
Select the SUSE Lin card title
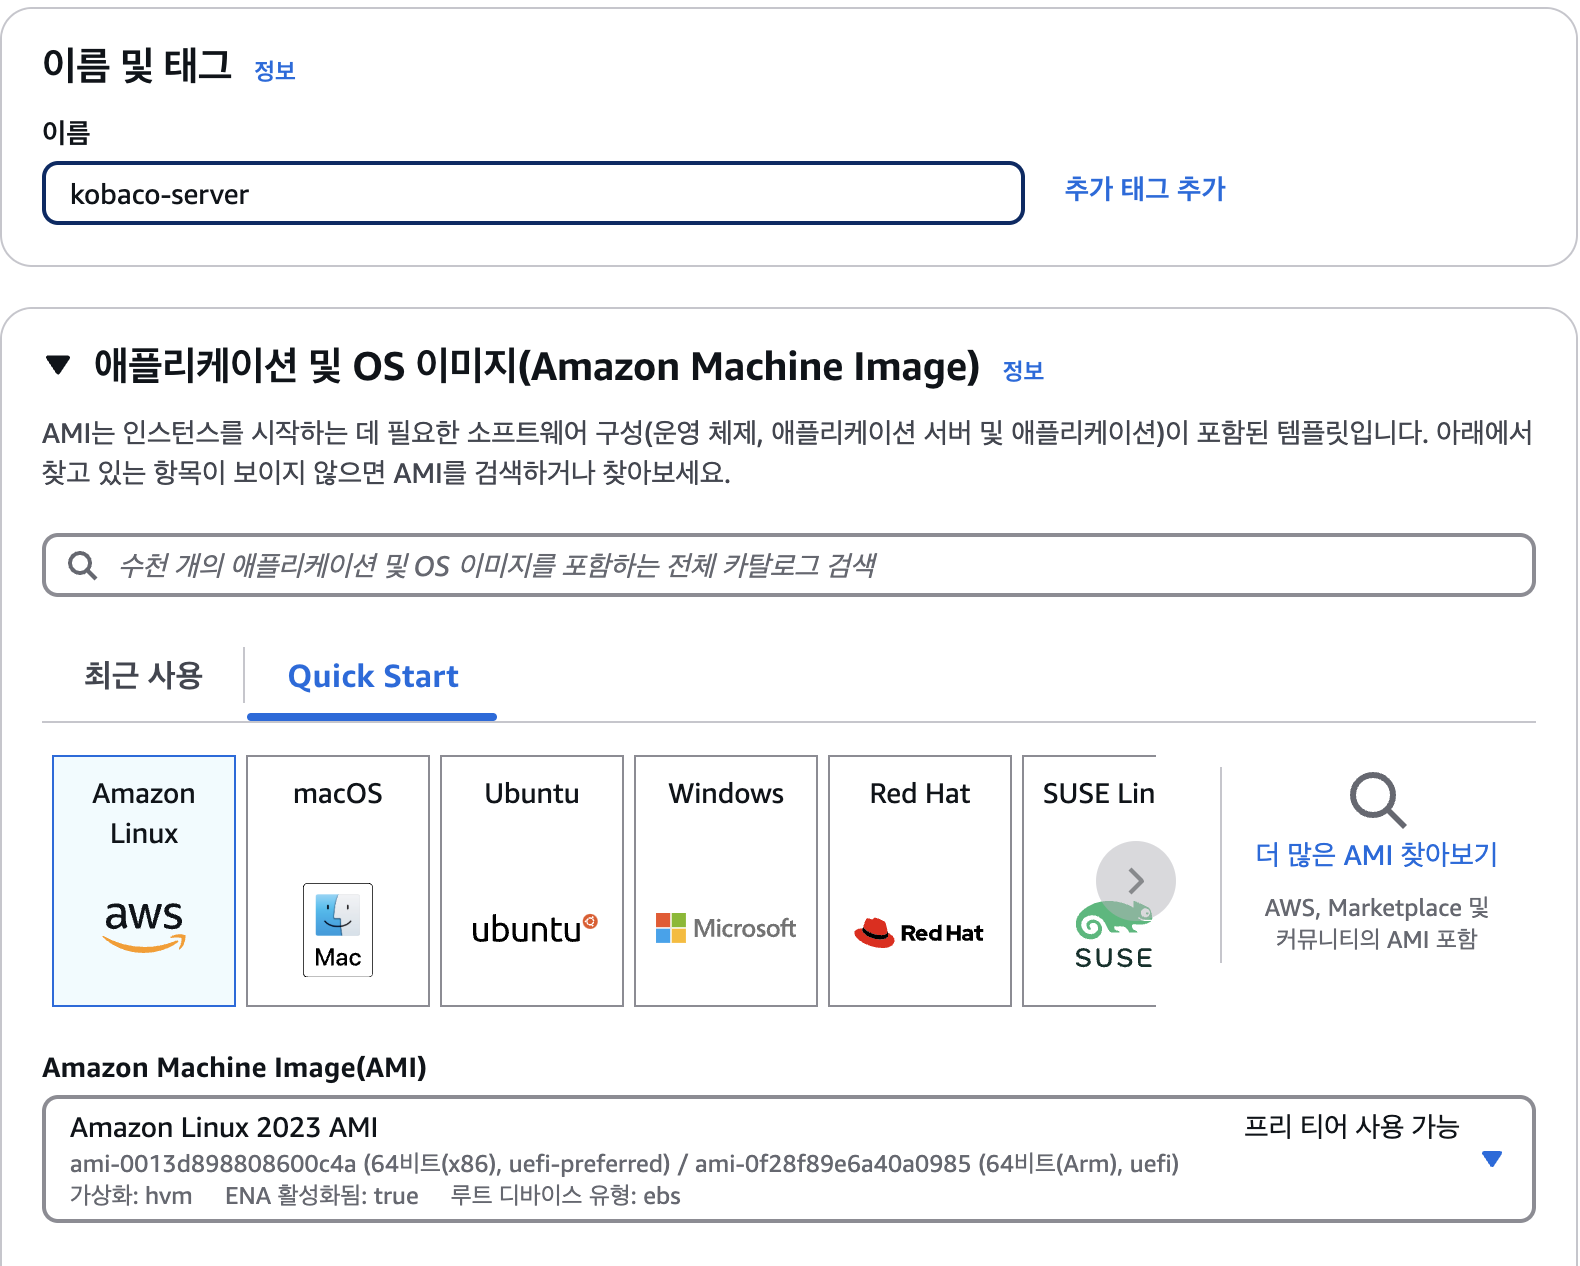(1099, 794)
